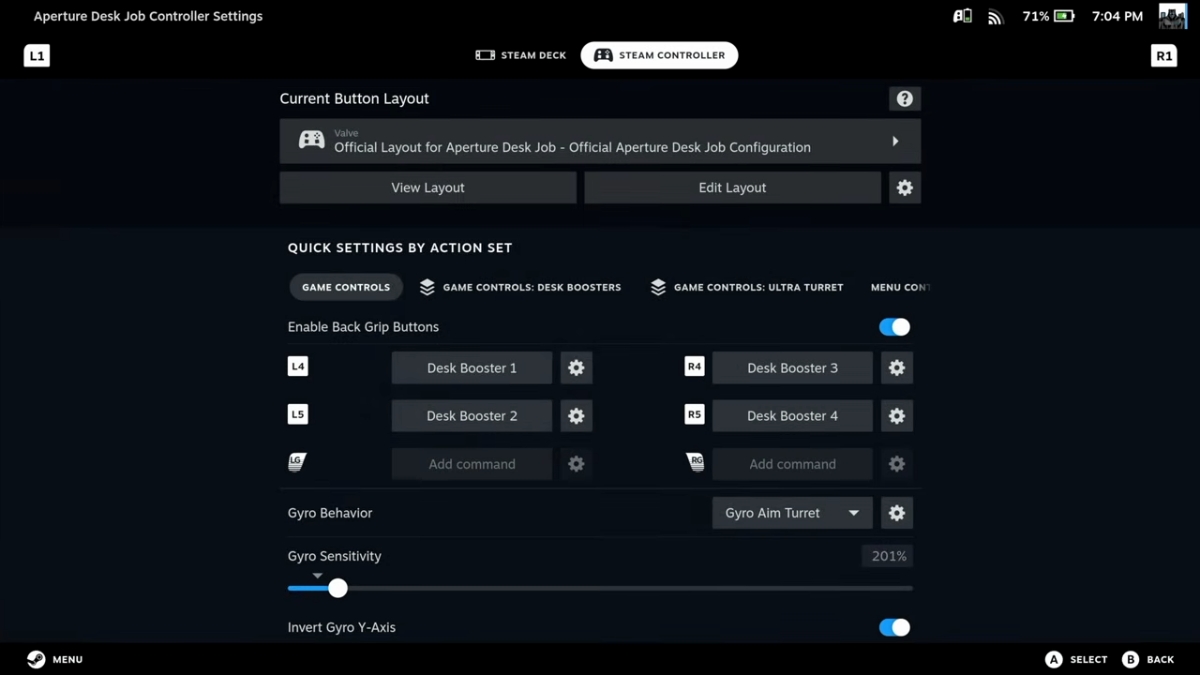This screenshot has height=675, width=1200.
Task: Toggle Enable Back Grip Buttons switch
Action: tap(894, 327)
